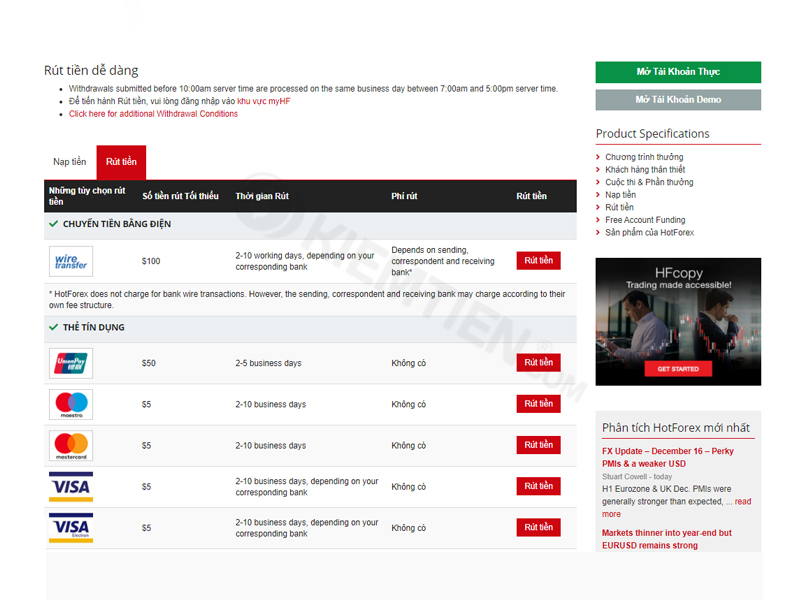Click CHUYỂN TIỀN BẰNG ĐIỆN section heading

point(117,224)
